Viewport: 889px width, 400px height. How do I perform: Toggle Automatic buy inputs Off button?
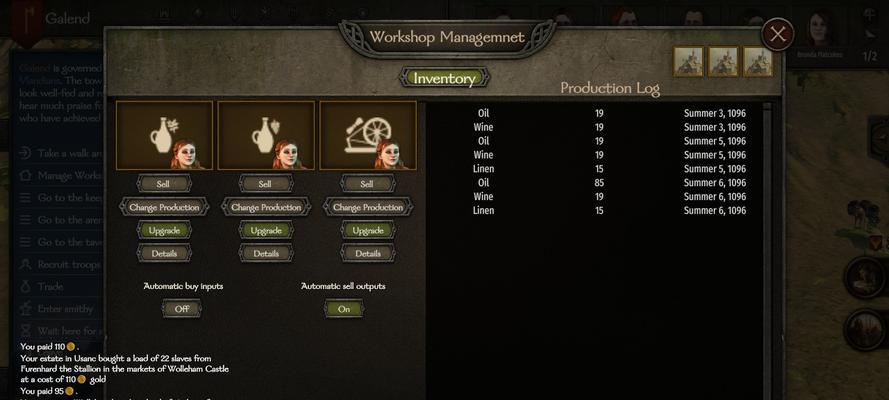point(181,309)
